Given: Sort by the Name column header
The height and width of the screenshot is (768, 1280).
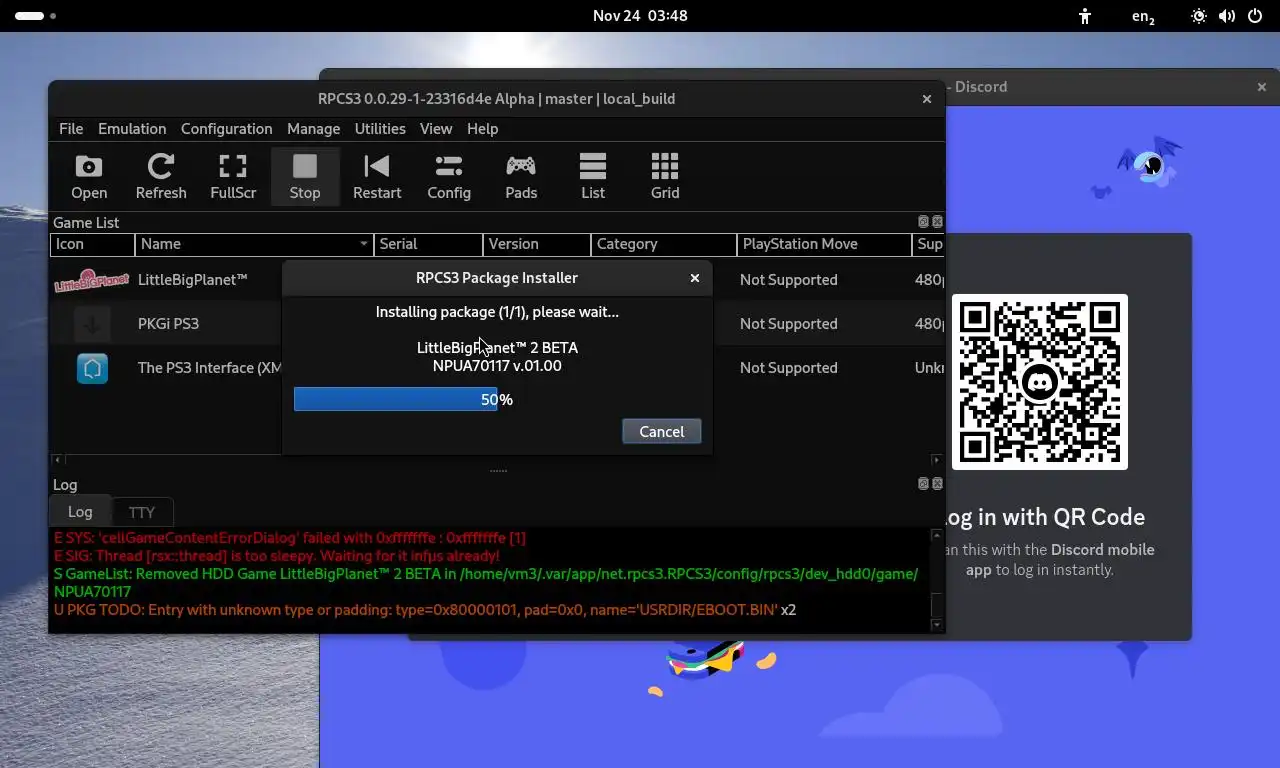Looking at the screenshot, I should click(x=254, y=244).
